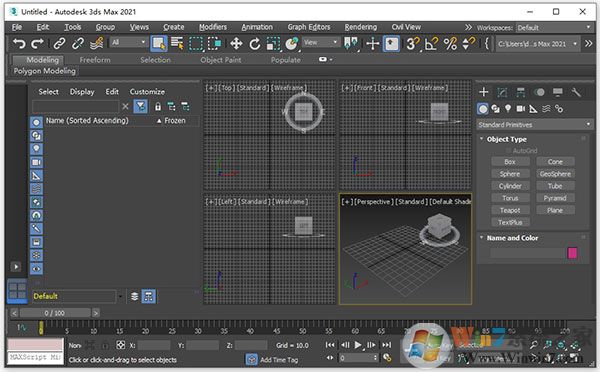
Task: Open Select by Name icon
Action: (x=177, y=43)
